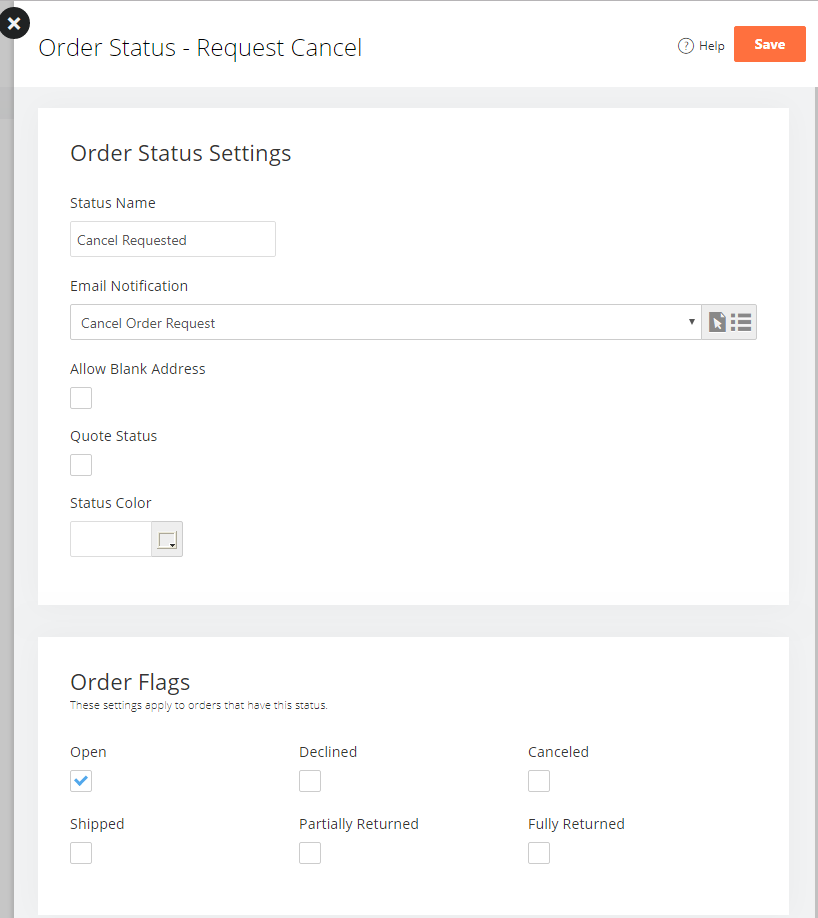818x918 pixels.
Task: Check the Canceled order flag
Action: (539, 781)
